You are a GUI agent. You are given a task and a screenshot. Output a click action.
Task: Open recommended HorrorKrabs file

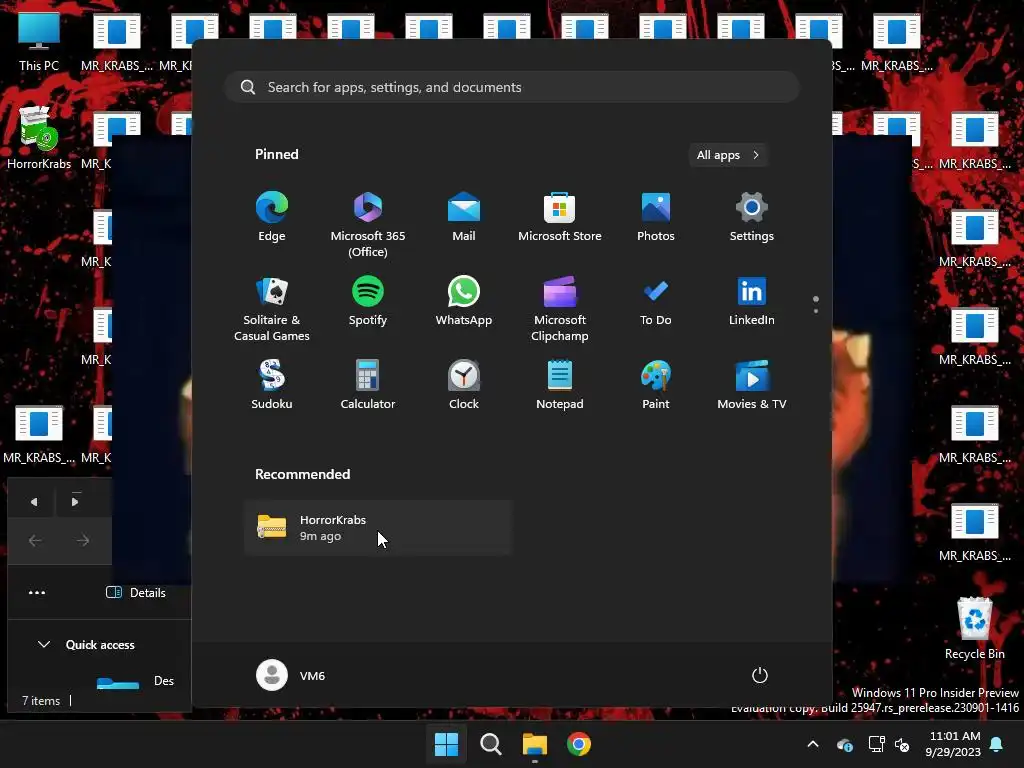[x=378, y=528]
